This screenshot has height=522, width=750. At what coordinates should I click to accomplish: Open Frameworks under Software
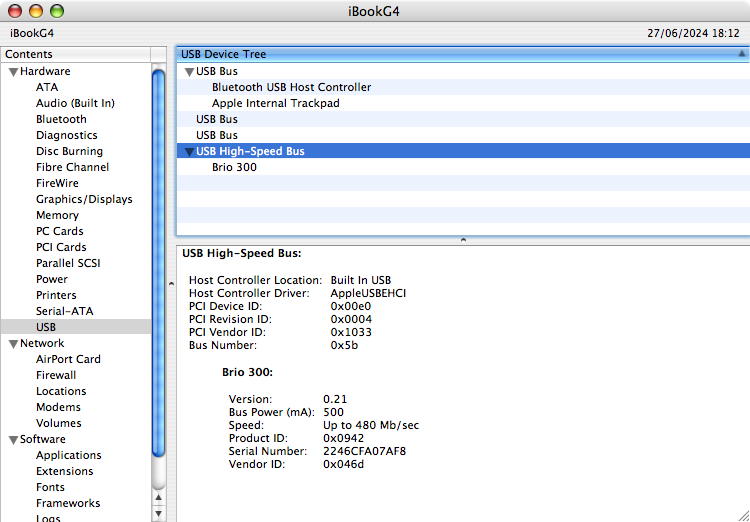[x=68, y=503]
